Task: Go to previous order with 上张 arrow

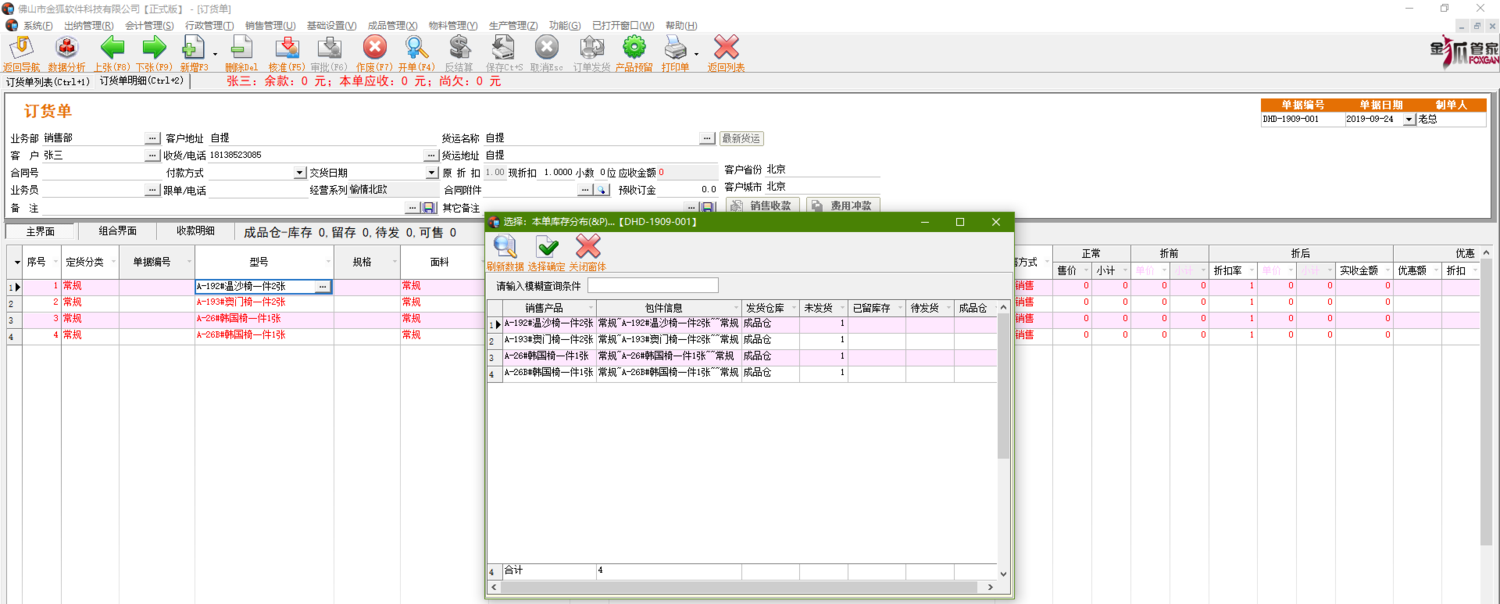Action: [112, 53]
